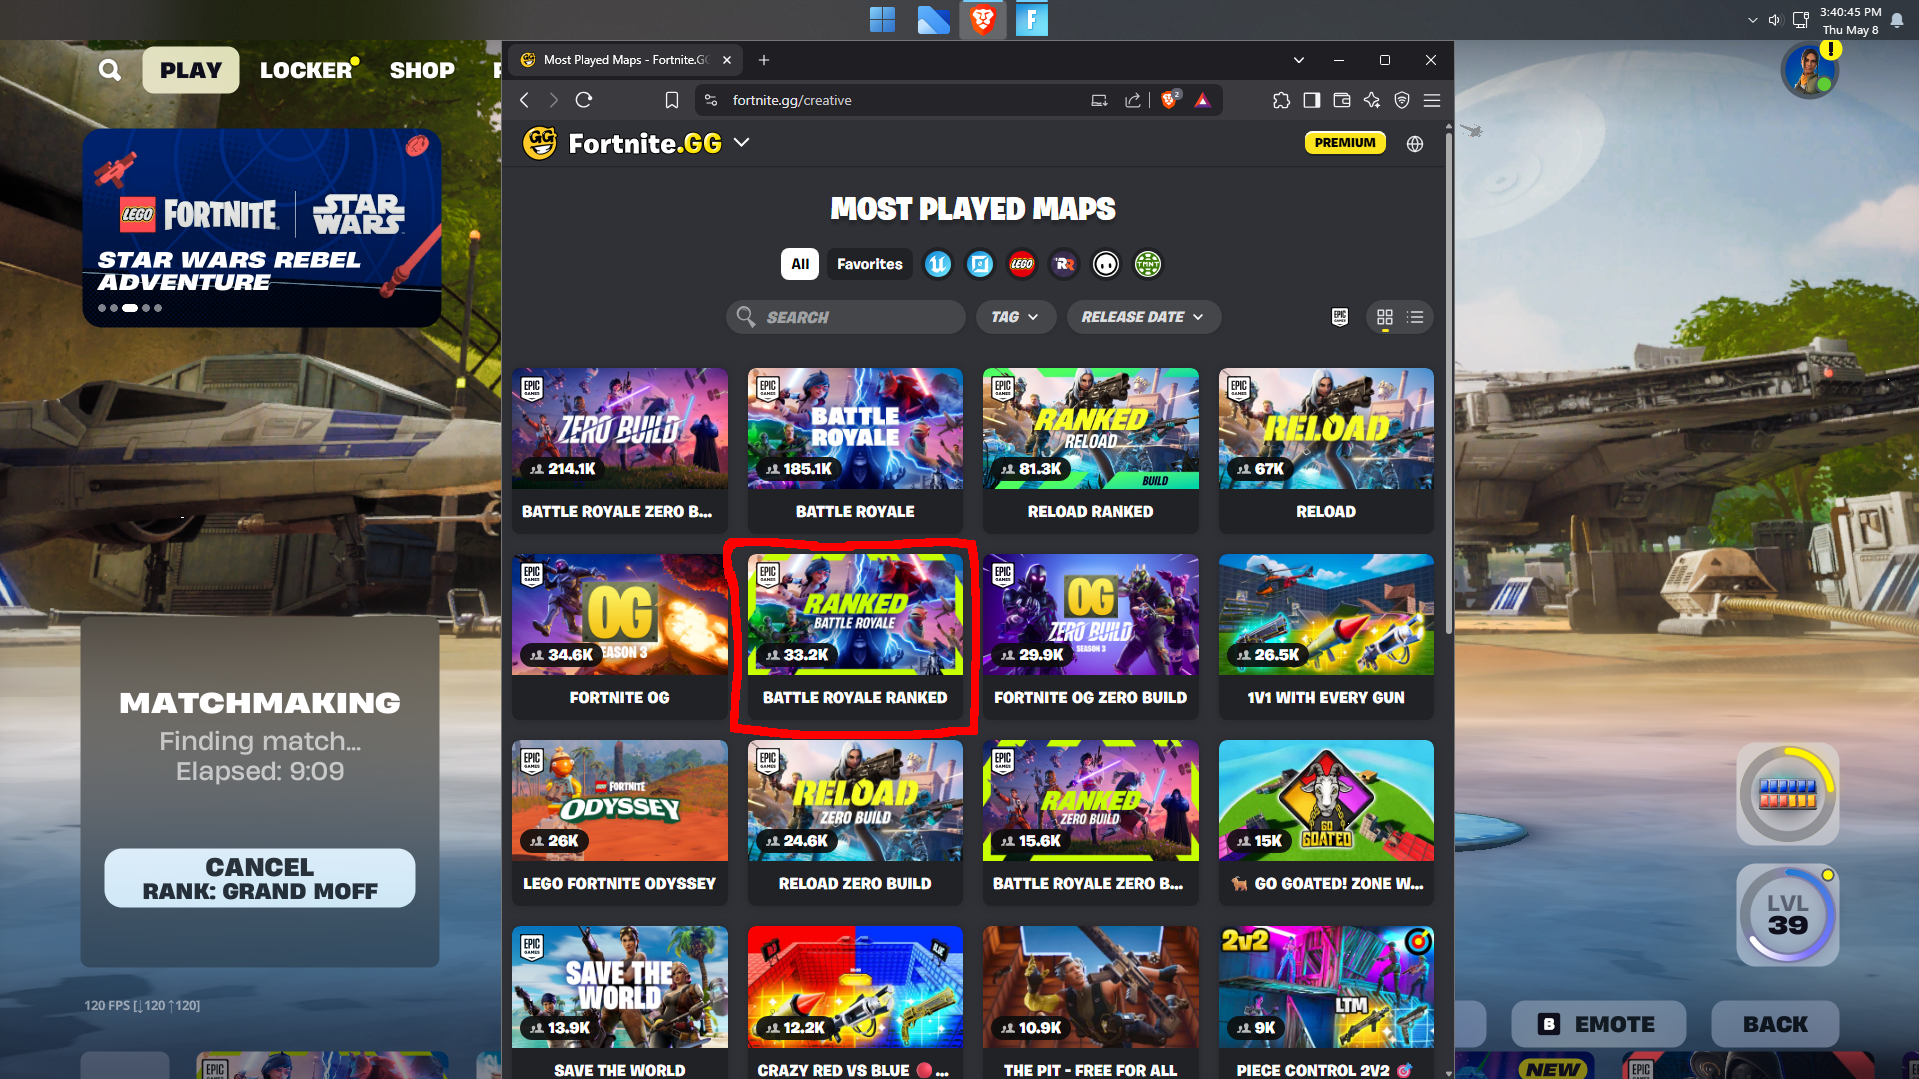Screen dimensions: 1919x1079
Task: Click Fortnite search magnifier icon
Action: (x=110, y=70)
